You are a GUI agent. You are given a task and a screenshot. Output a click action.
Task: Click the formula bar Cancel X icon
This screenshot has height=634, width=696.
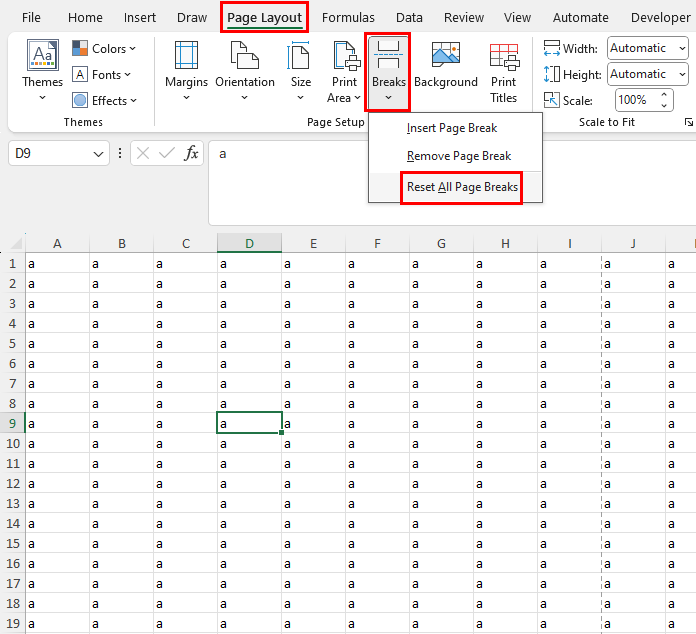tap(143, 153)
